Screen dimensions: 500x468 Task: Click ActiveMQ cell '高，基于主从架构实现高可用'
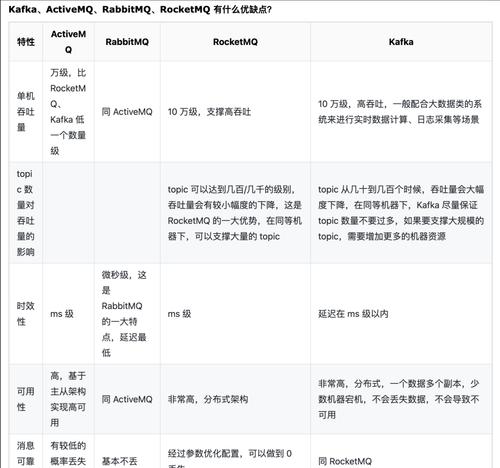[x=68, y=399]
